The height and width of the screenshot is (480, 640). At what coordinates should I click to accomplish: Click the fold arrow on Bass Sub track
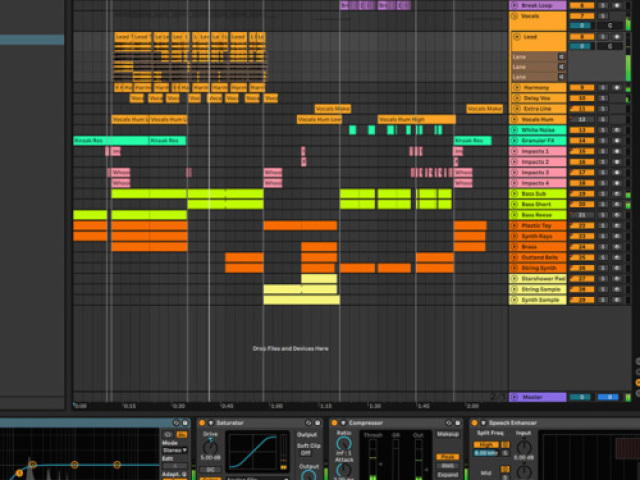pos(514,194)
